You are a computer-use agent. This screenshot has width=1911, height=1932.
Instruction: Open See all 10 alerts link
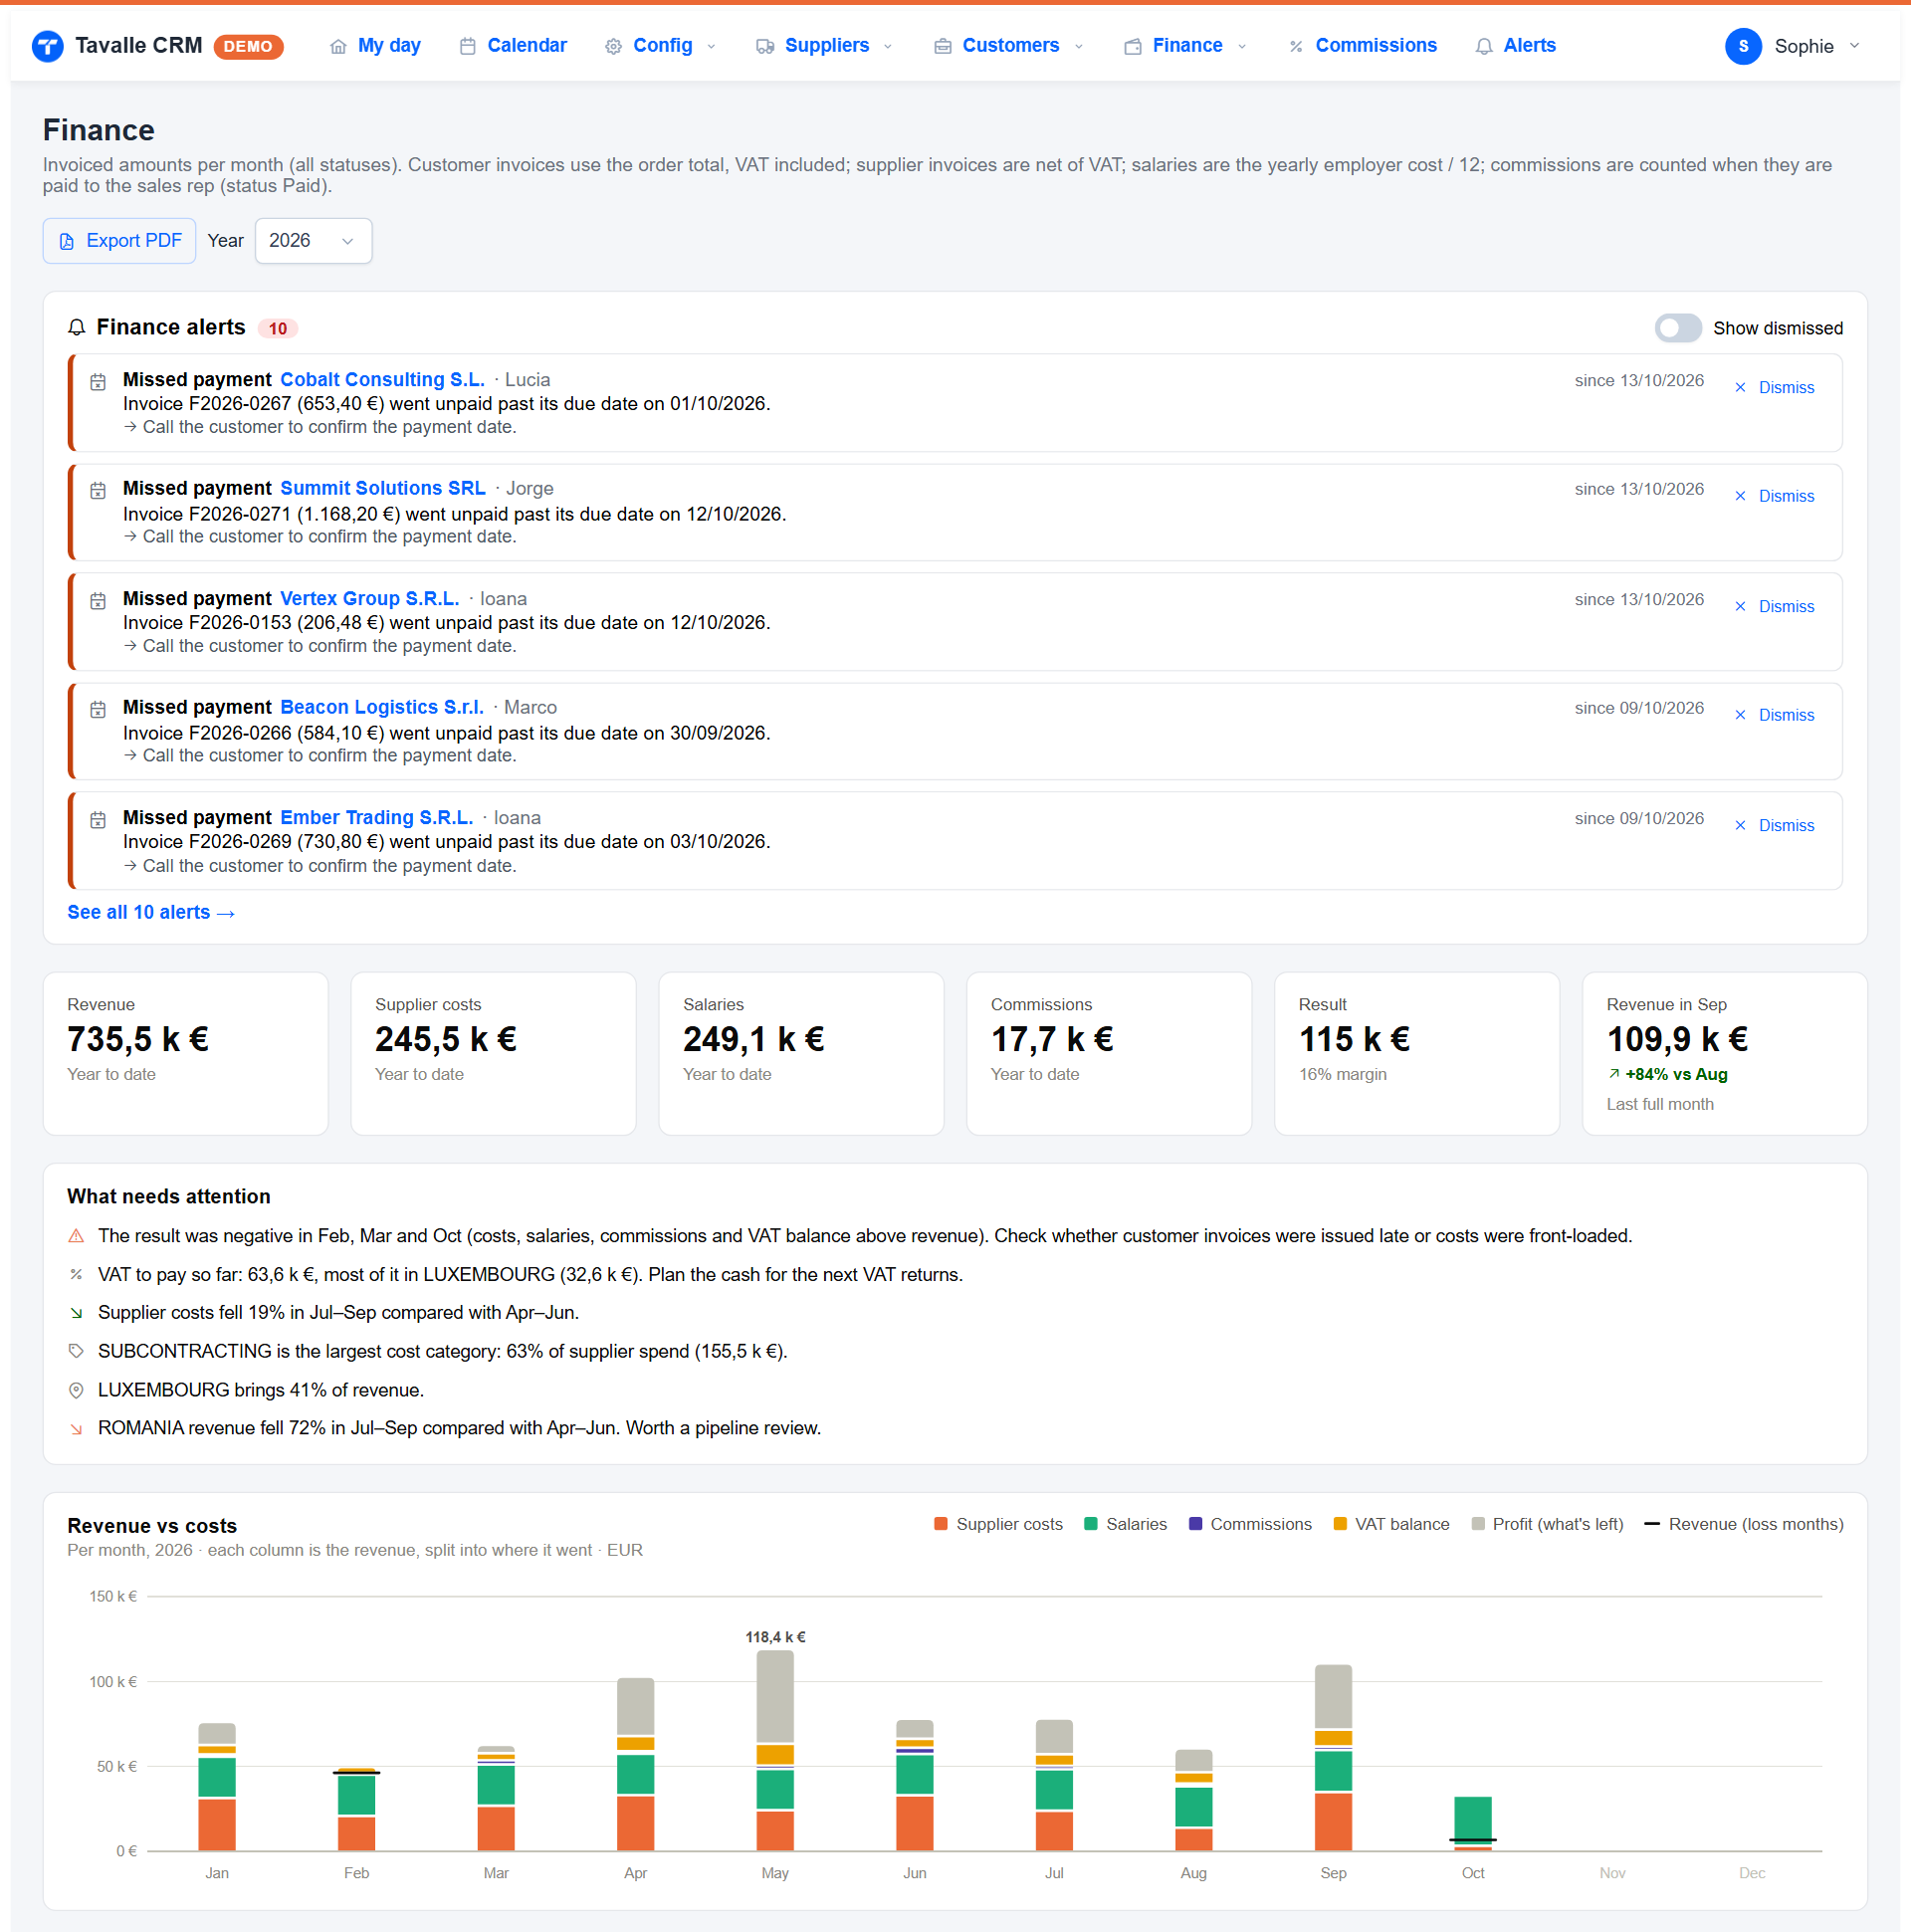point(151,912)
